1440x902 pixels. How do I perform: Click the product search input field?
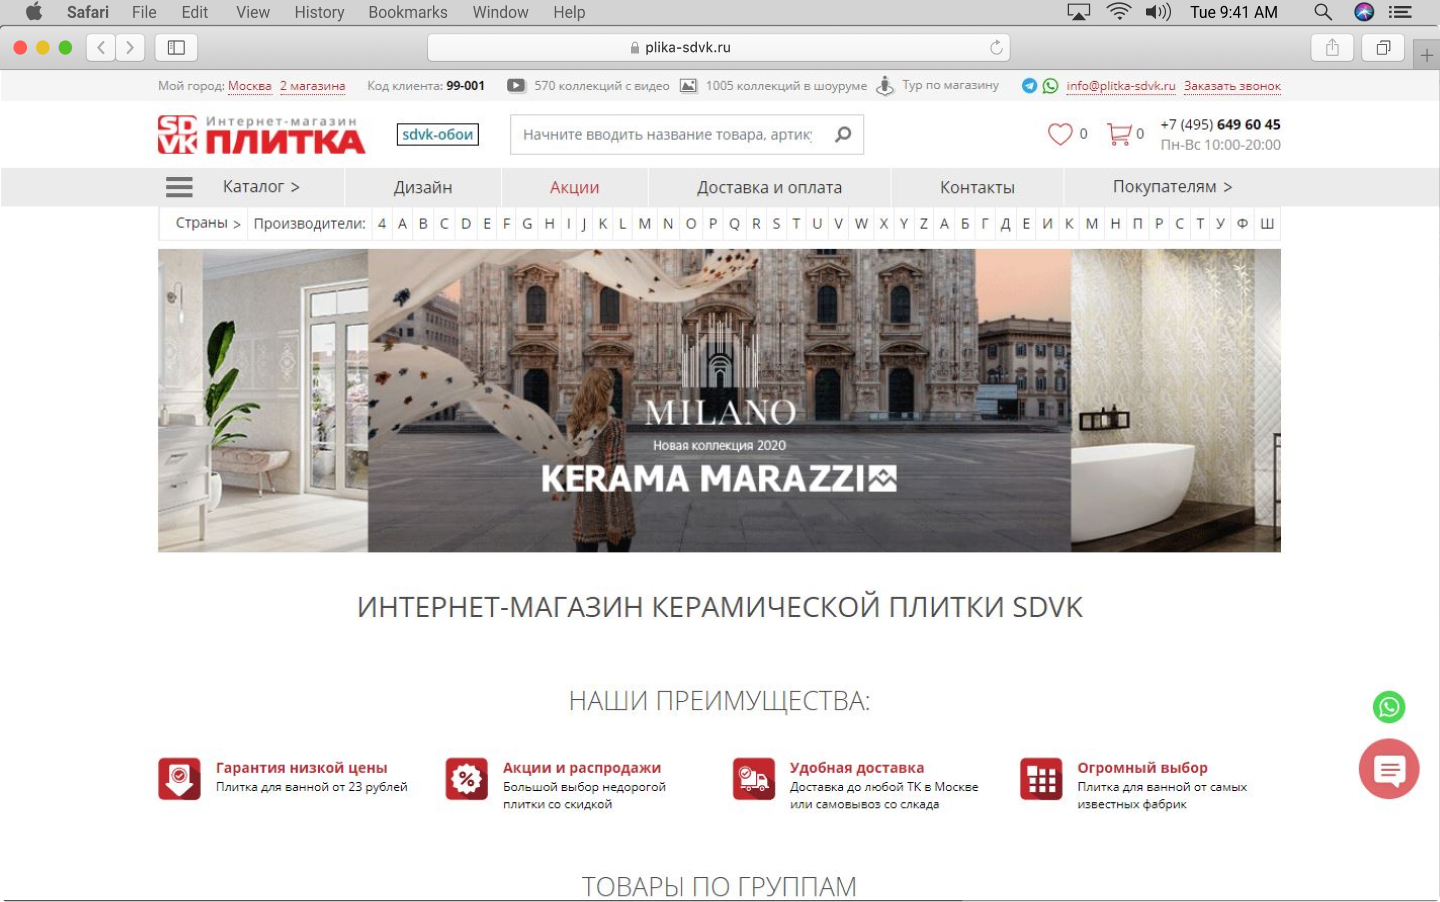667,134
